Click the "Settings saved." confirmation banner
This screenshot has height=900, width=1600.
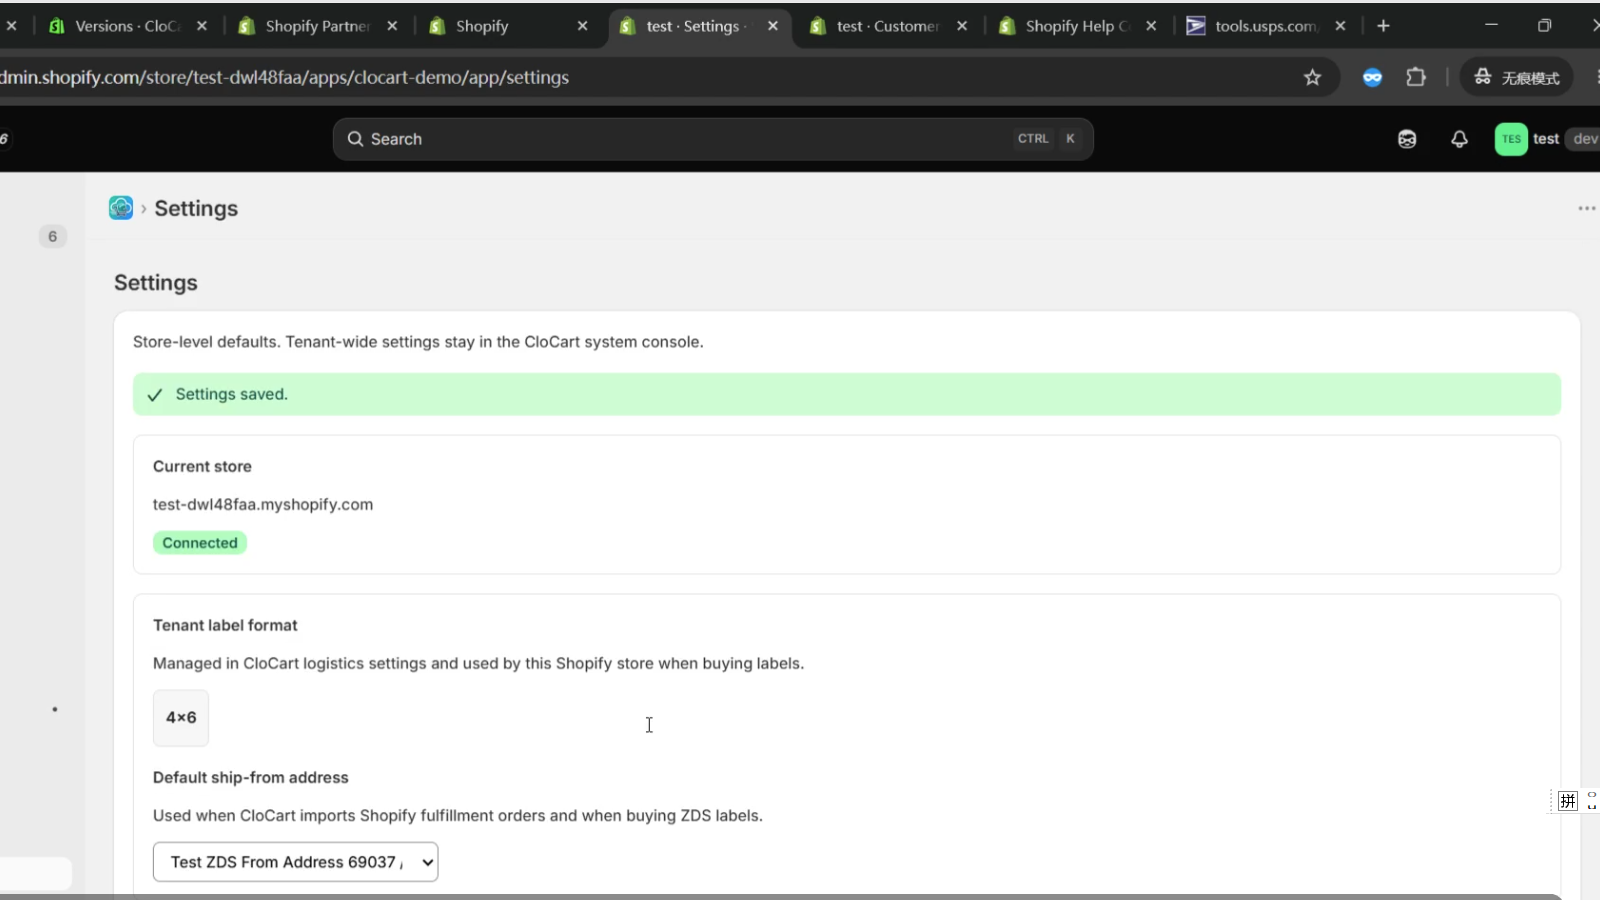(x=847, y=394)
